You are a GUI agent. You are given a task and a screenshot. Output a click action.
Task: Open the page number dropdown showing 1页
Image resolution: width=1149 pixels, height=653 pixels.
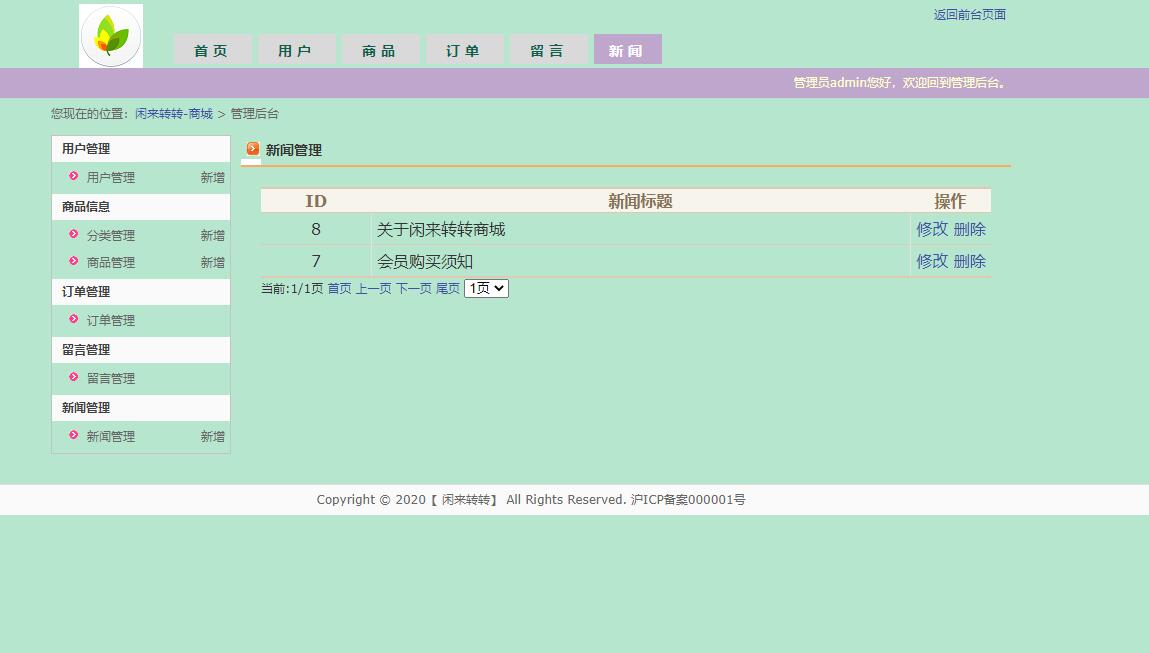tap(485, 288)
